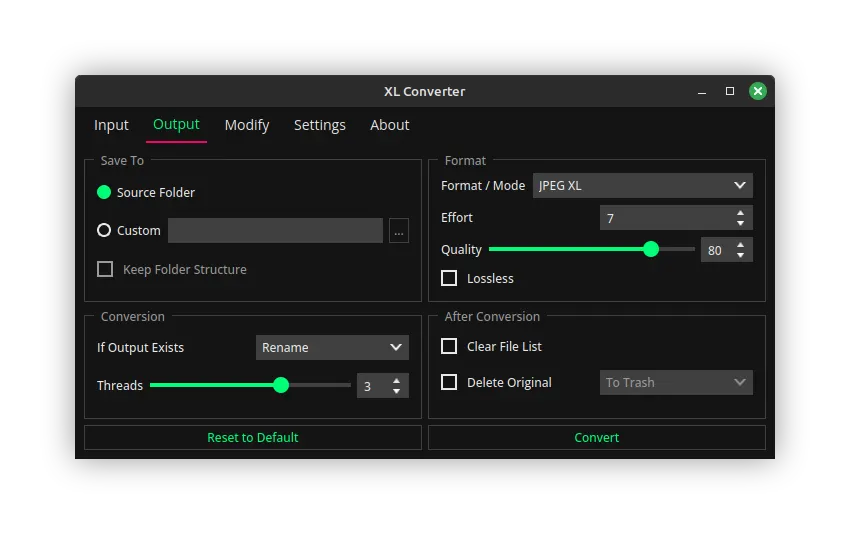Start conversion with the Convert button
850x534 pixels.
(x=597, y=438)
